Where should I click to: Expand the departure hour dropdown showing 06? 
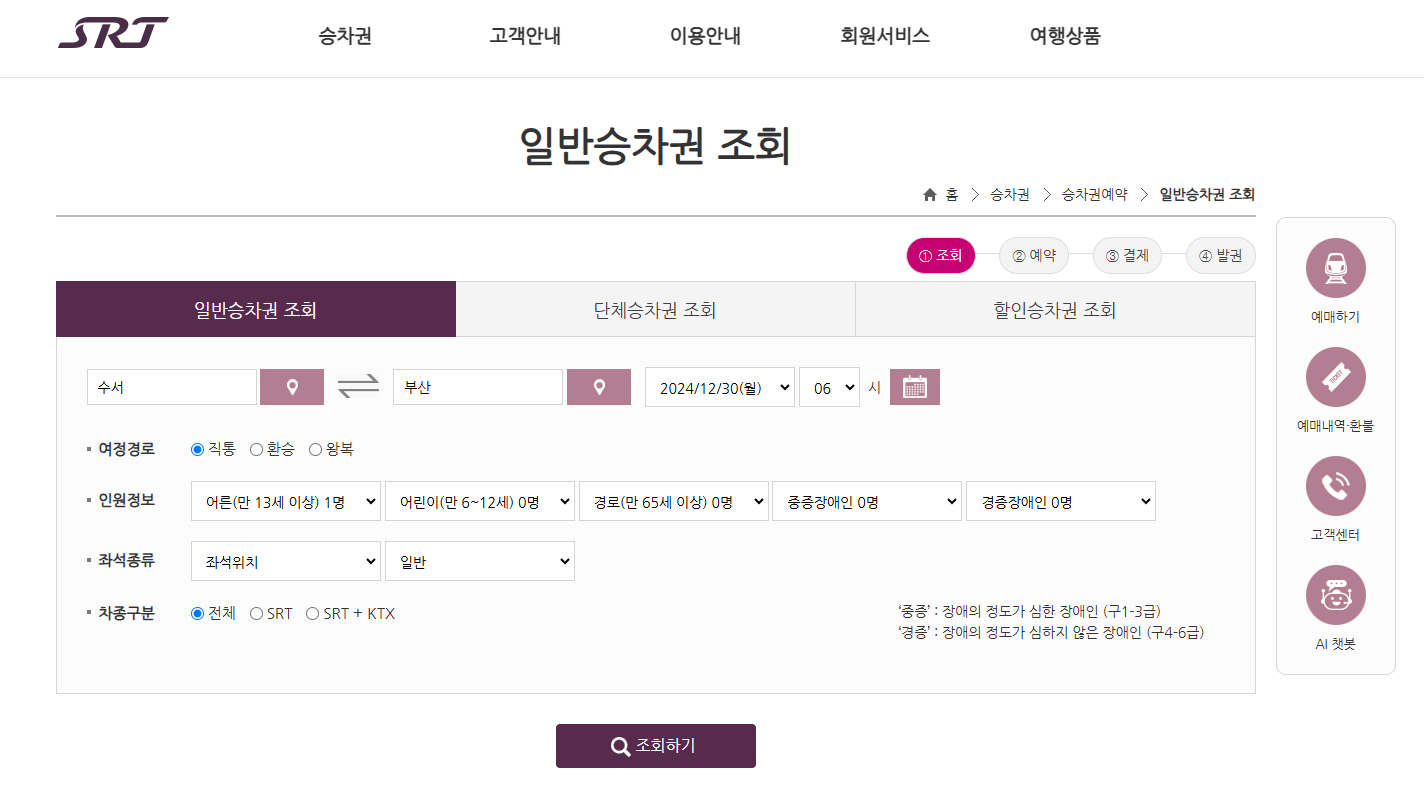pos(829,386)
